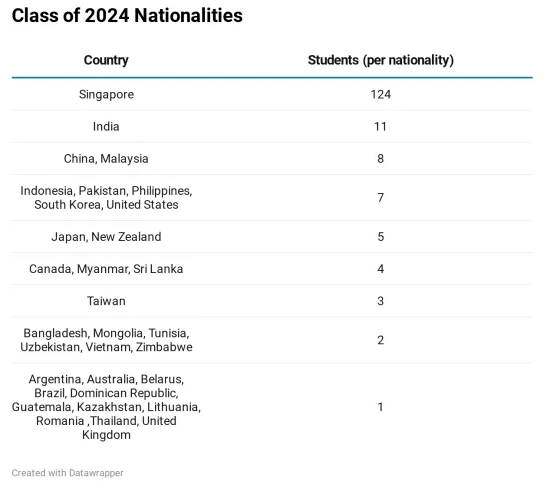Click the value 11 for India
This screenshot has height=500, width=547.
(381, 126)
